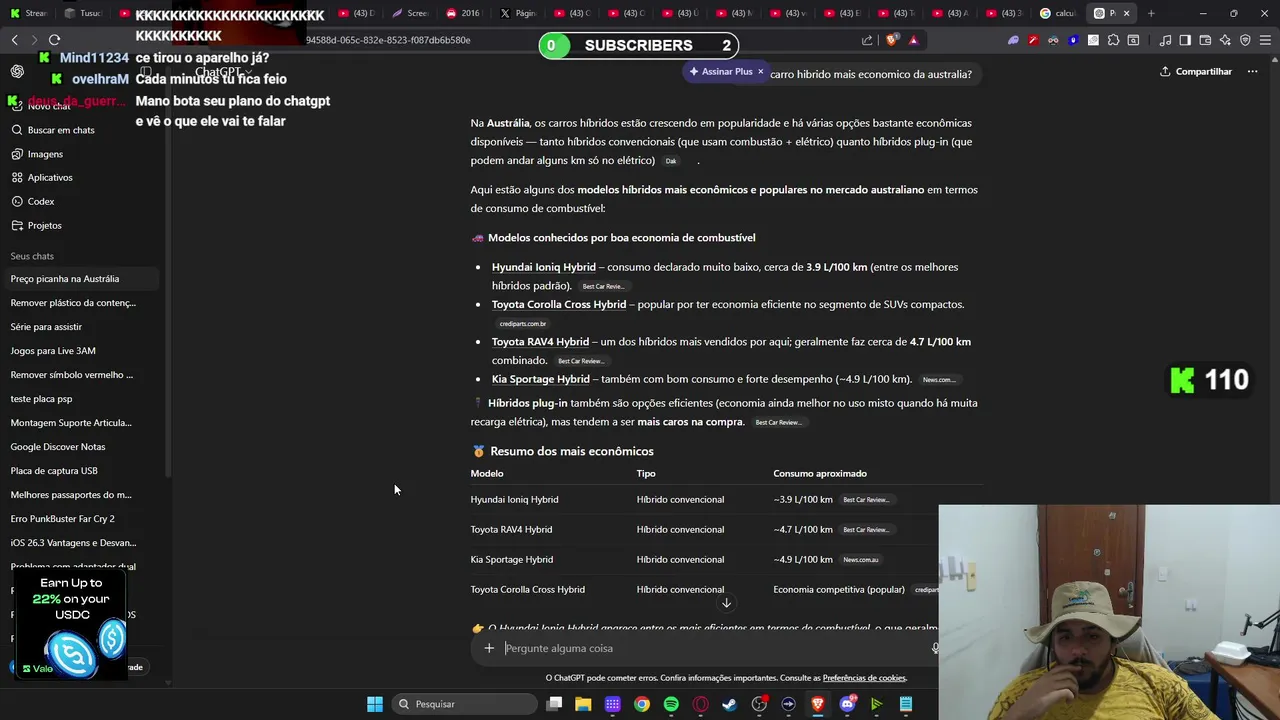Click the plus attach button in message box

[488, 648]
